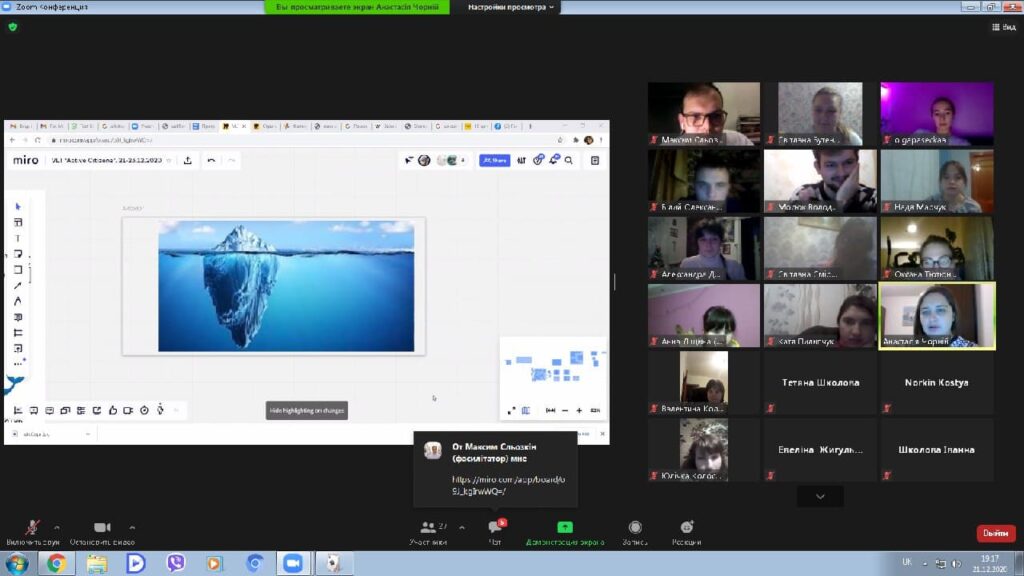Open Google Chrome from the taskbar
The height and width of the screenshot is (576, 1024).
tap(56, 563)
